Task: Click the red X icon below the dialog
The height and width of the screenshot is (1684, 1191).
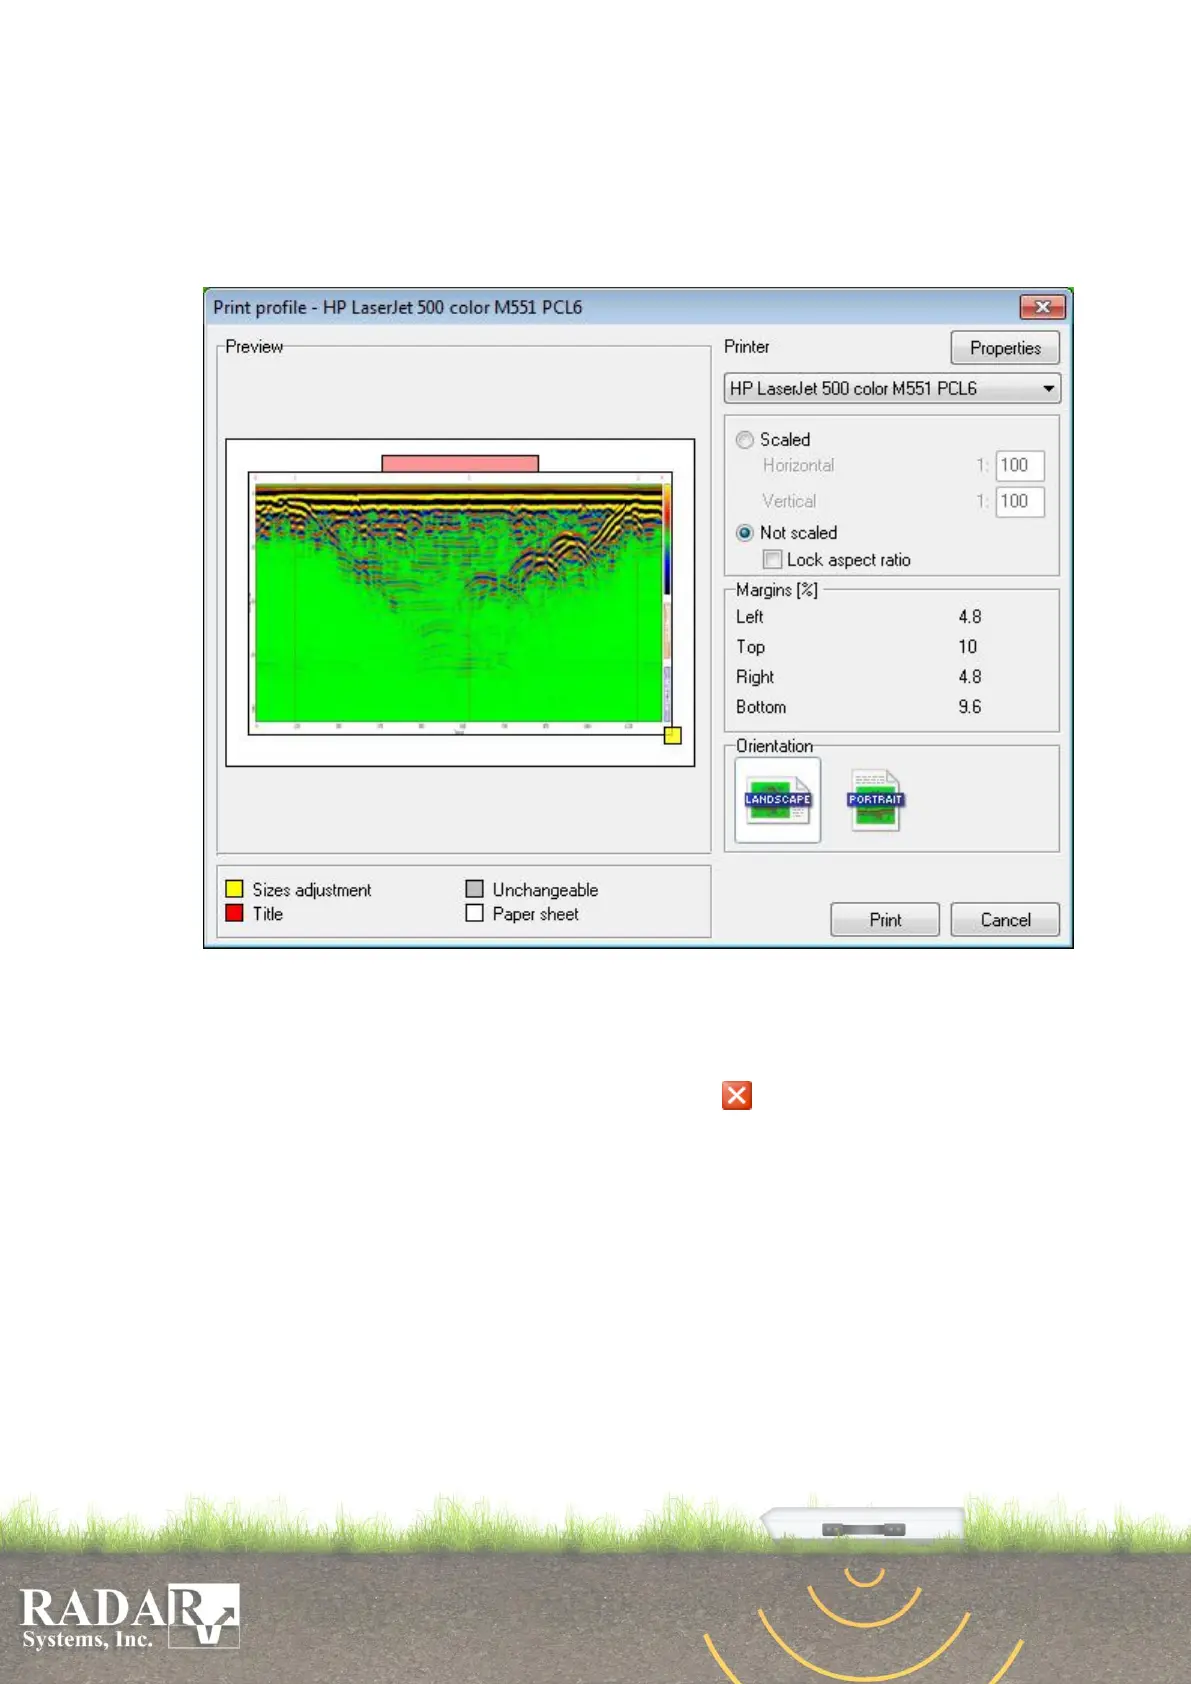Action: (x=737, y=1095)
